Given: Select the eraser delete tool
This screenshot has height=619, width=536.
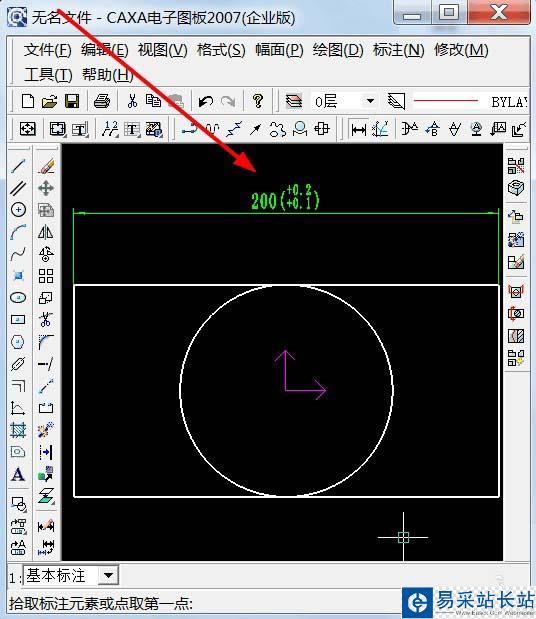Looking at the screenshot, I should pyautogui.click(x=46, y=166).
